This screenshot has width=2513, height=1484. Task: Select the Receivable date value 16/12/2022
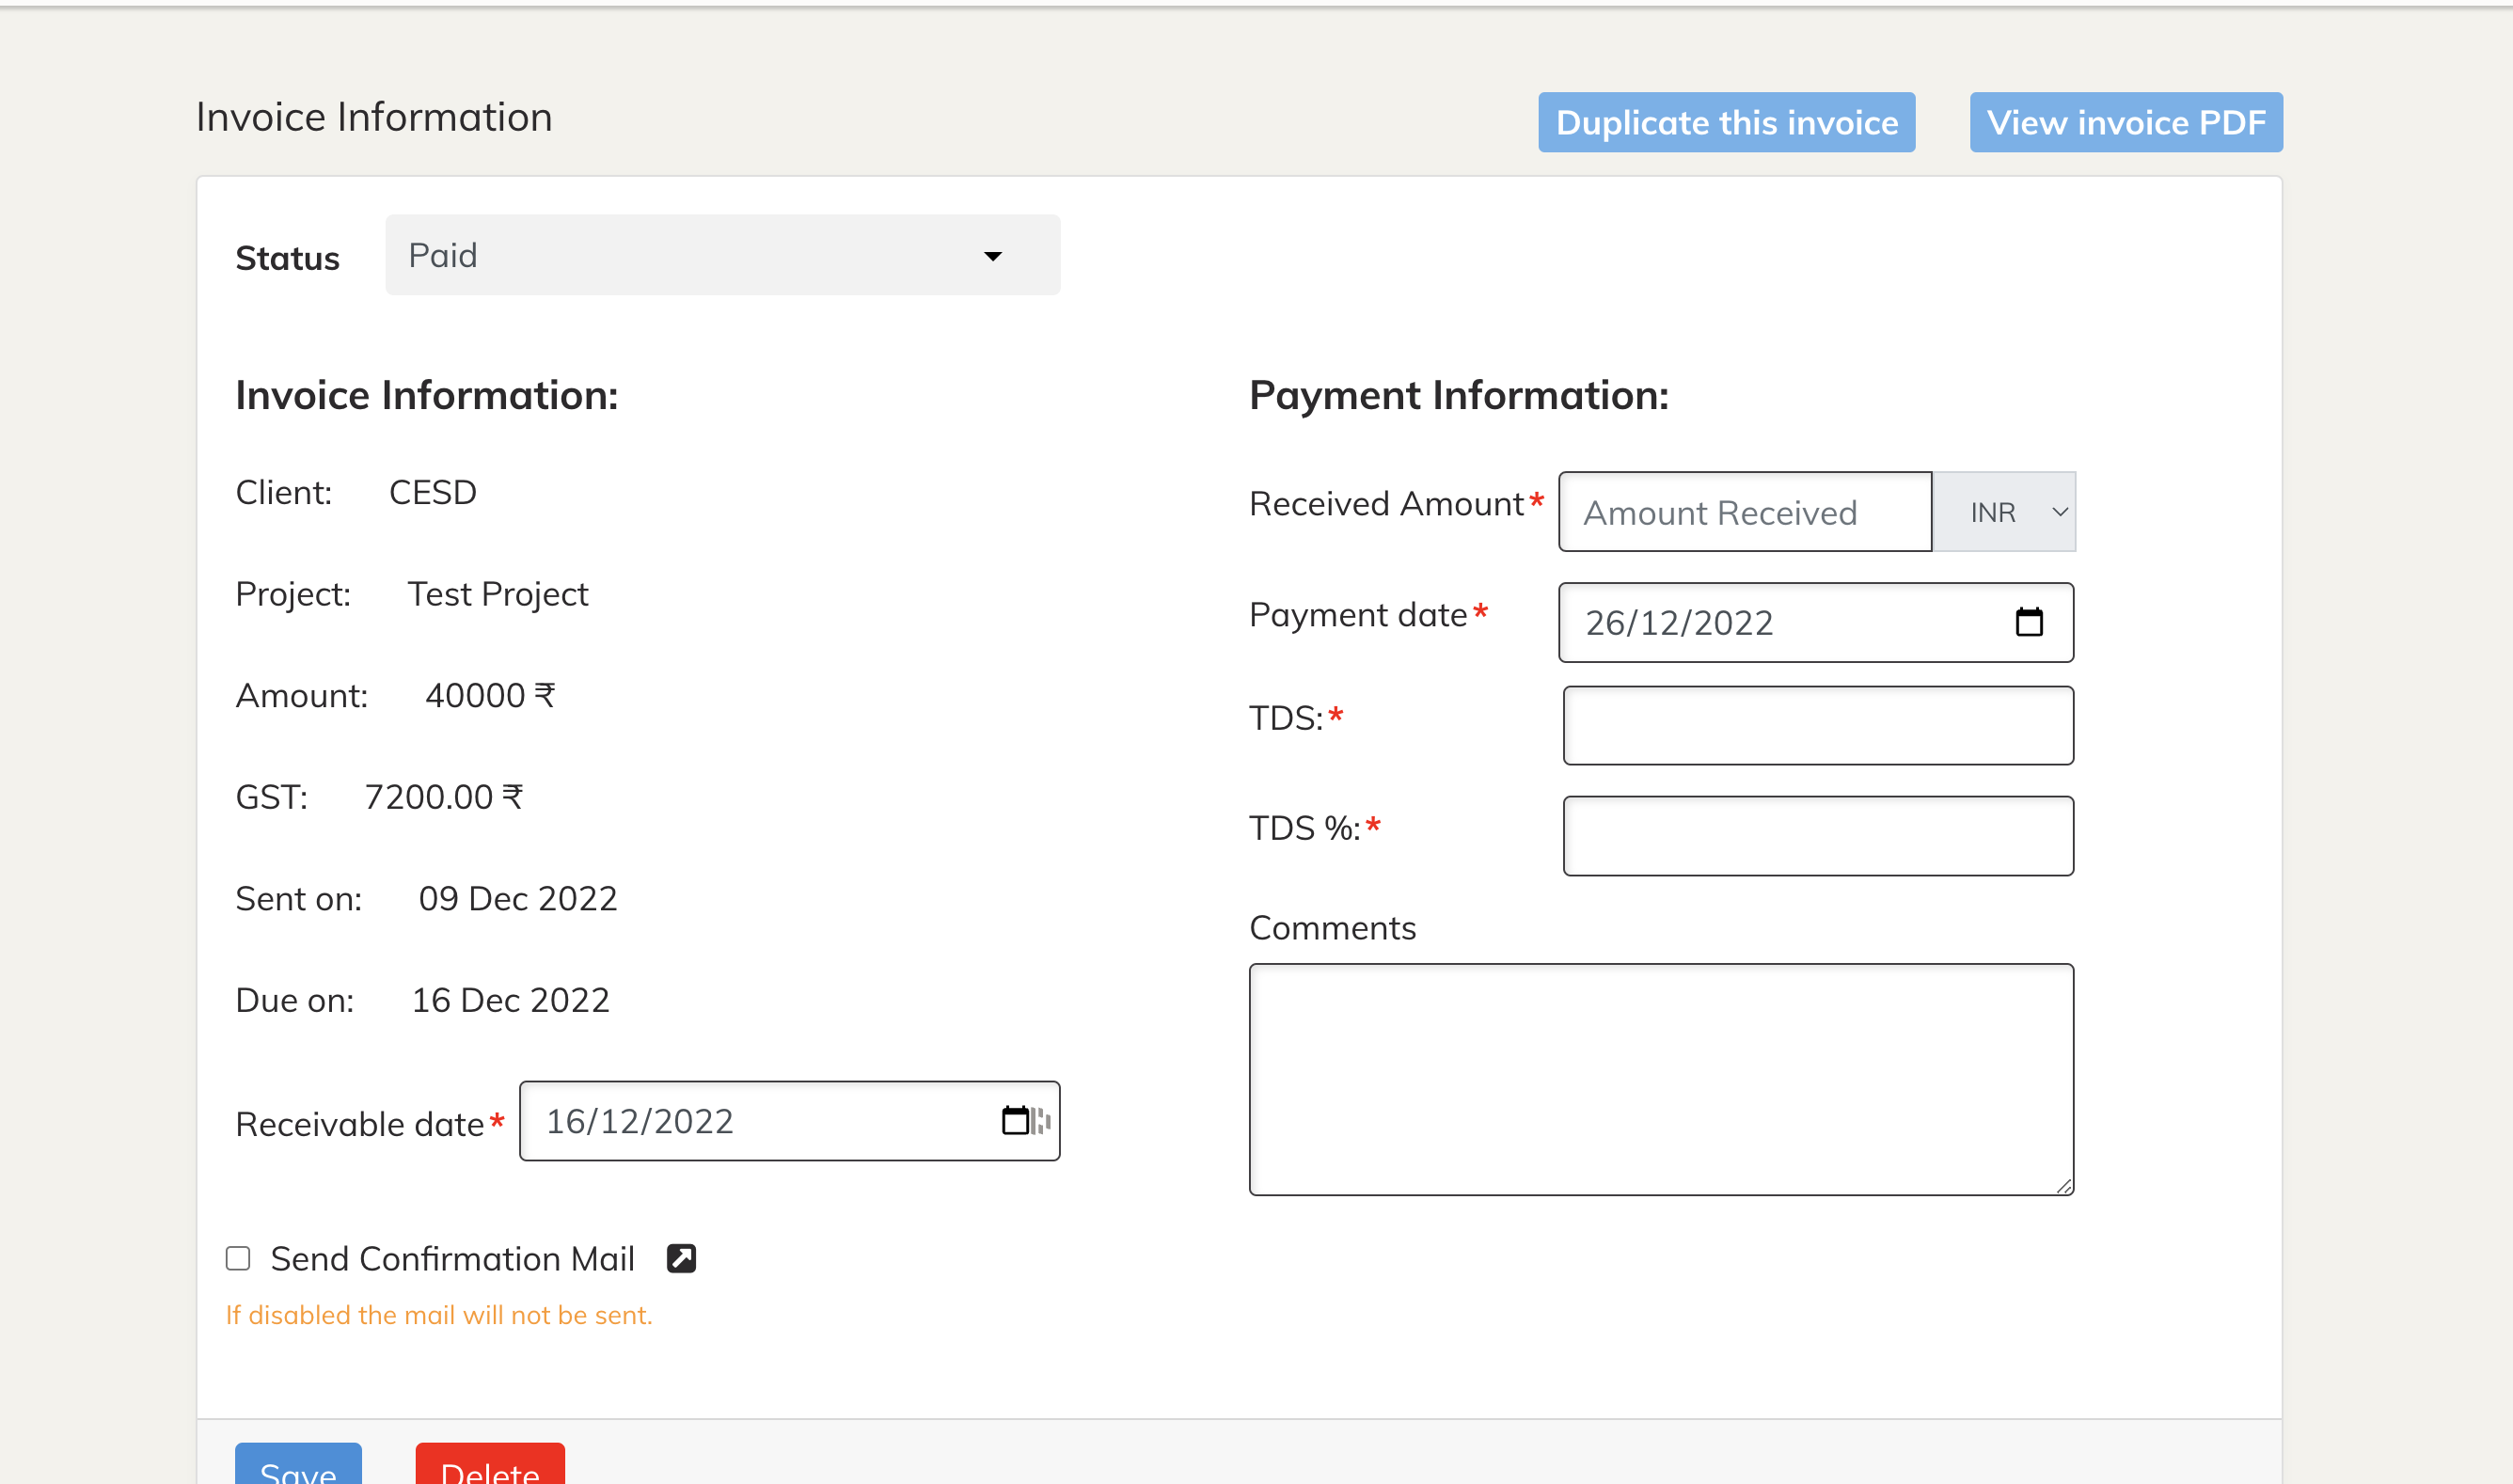640,1121
